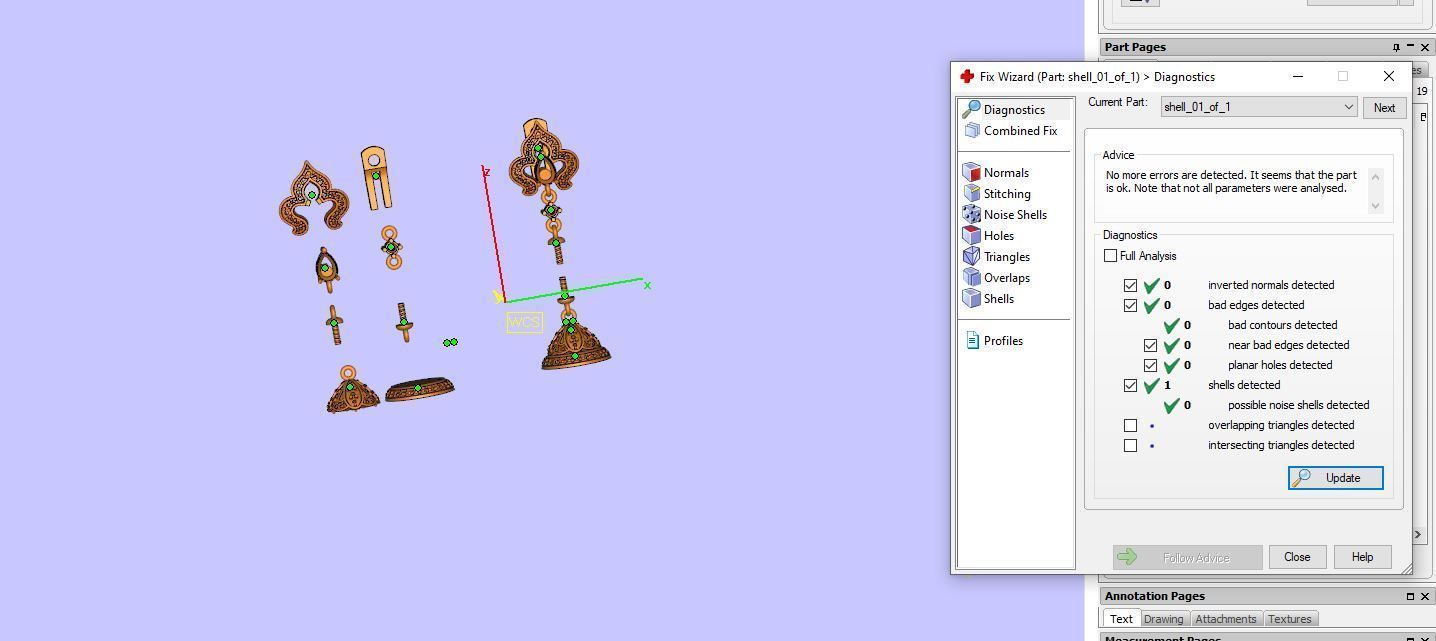Select the U-shaped clasp part
The height and width of the screenshot is (641, 1436).
point(376,178)
